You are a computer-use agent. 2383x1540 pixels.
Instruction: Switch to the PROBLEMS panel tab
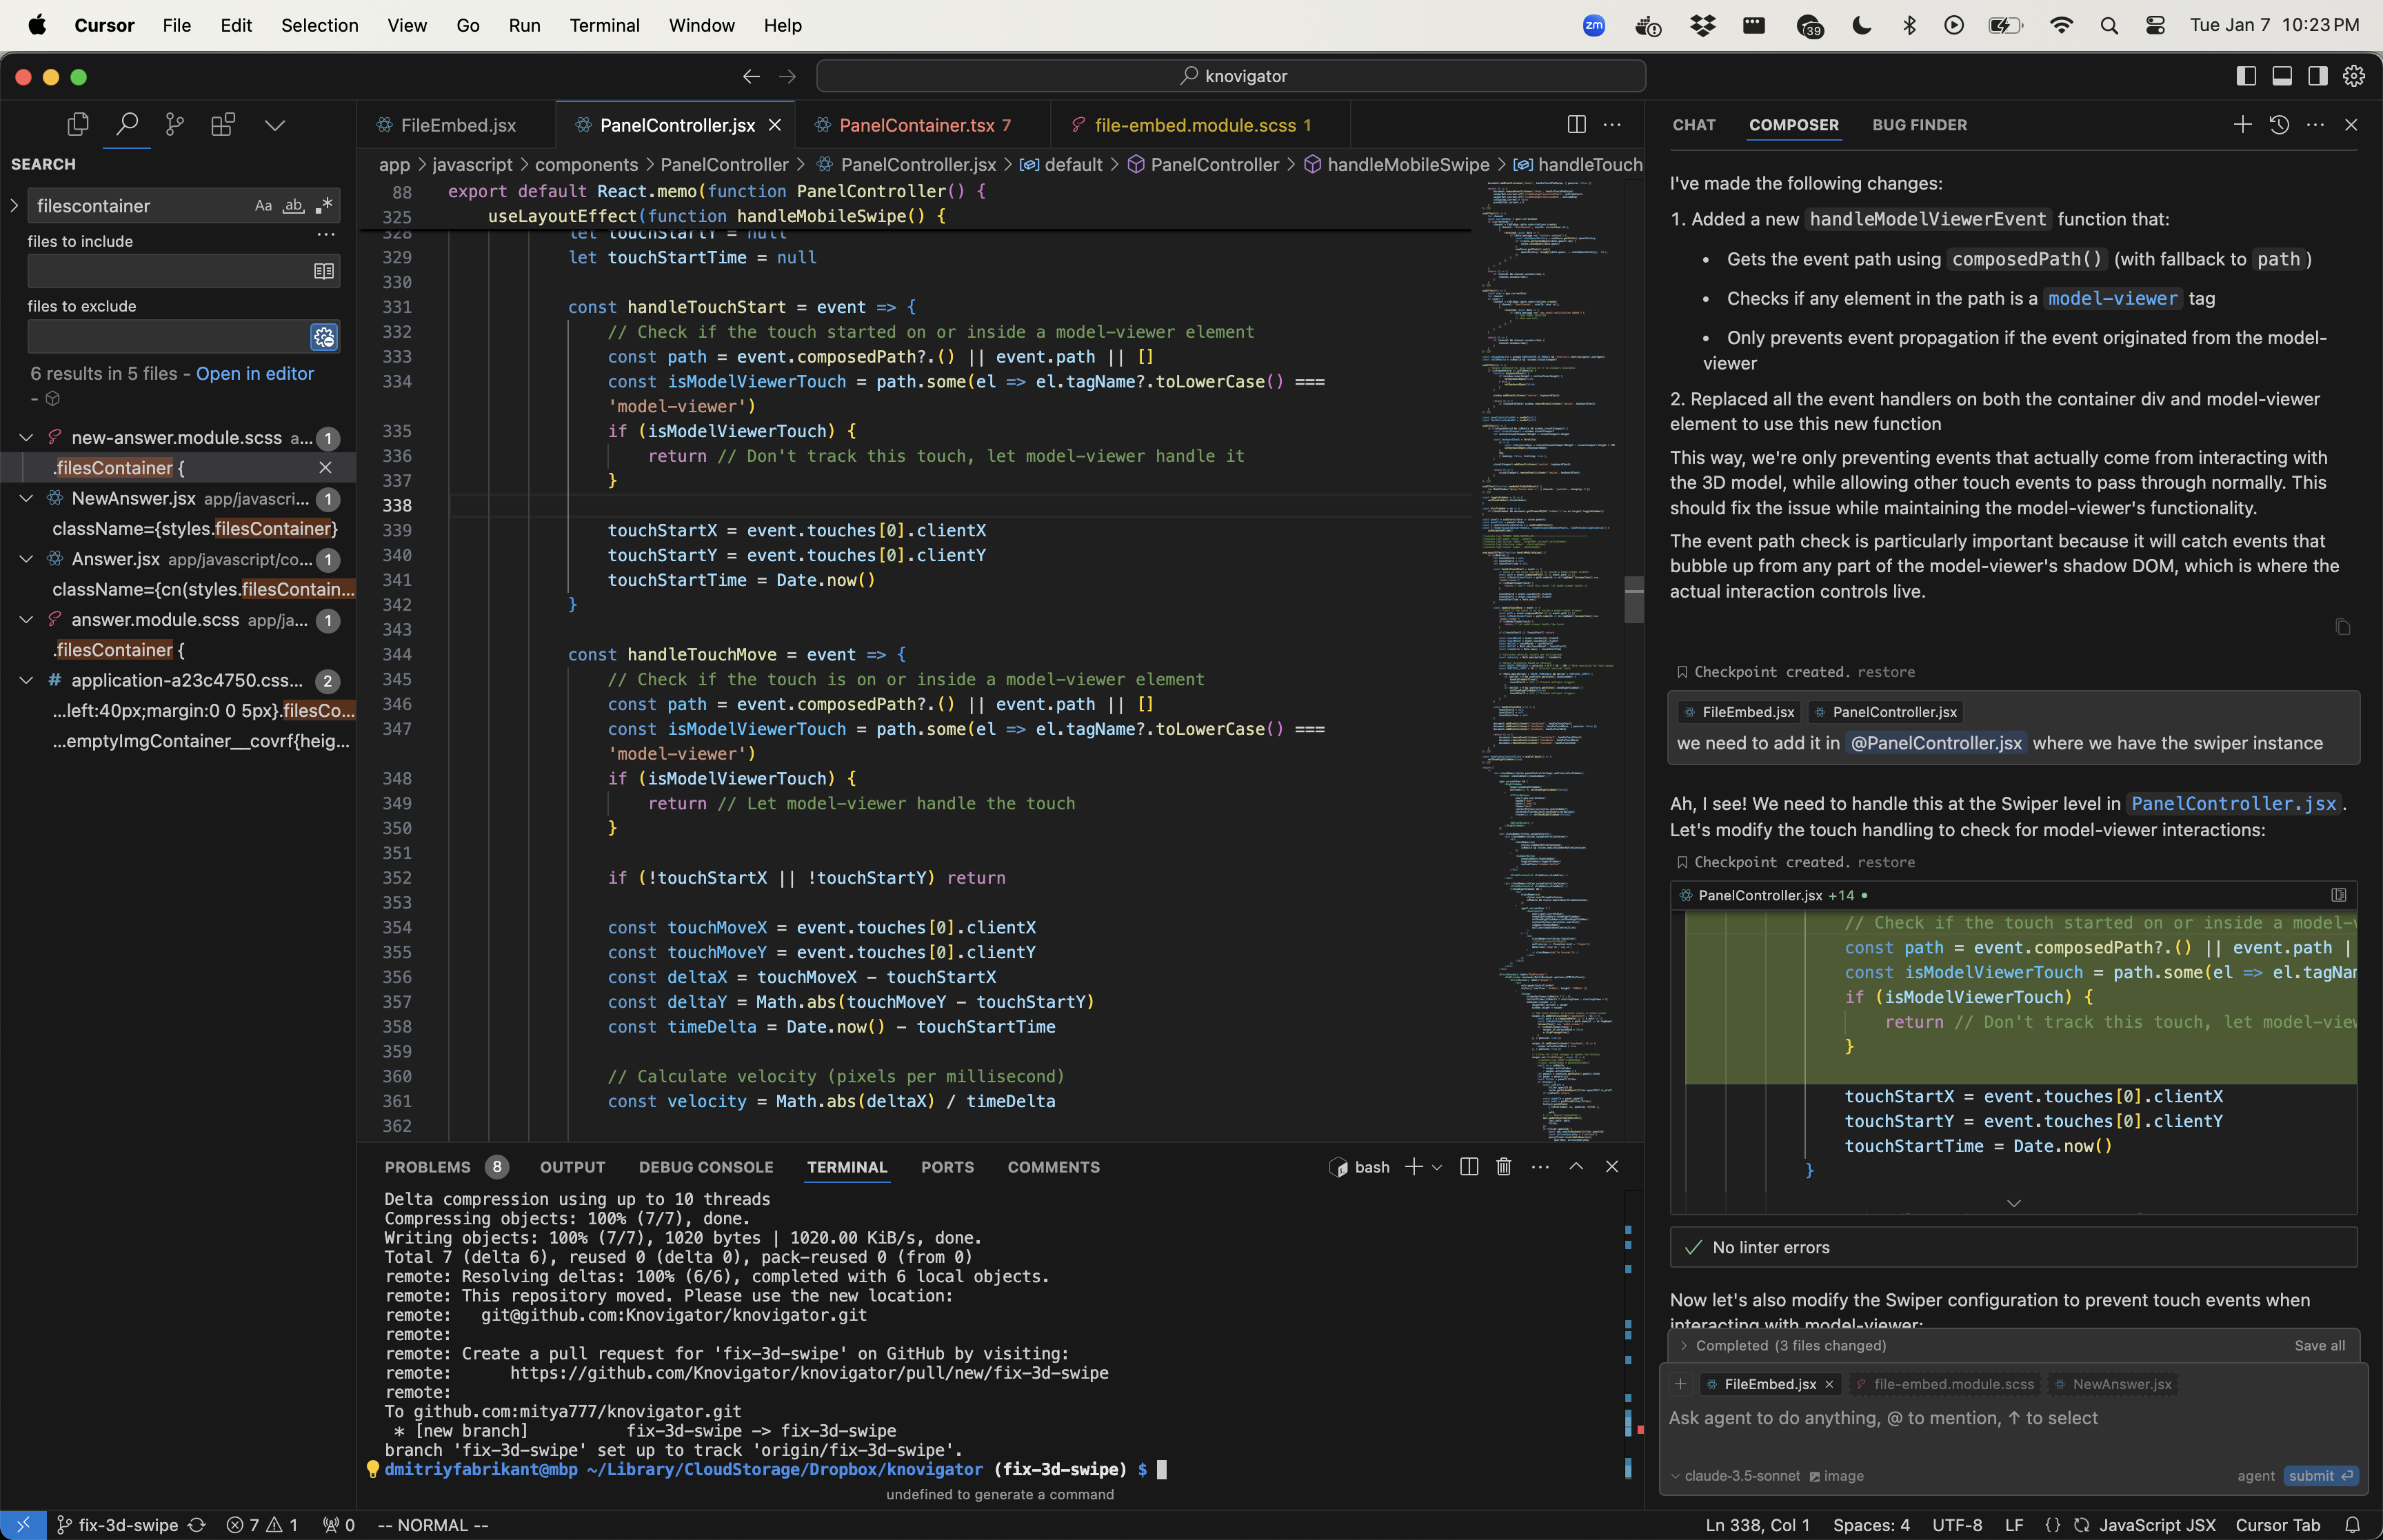[x=427, y=1167]
